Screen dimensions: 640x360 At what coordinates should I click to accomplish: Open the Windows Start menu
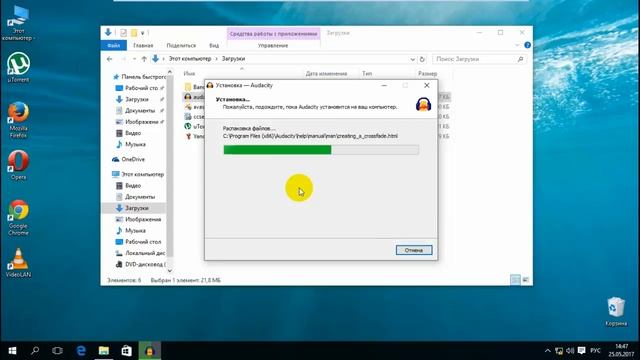[x=12, y=351]
